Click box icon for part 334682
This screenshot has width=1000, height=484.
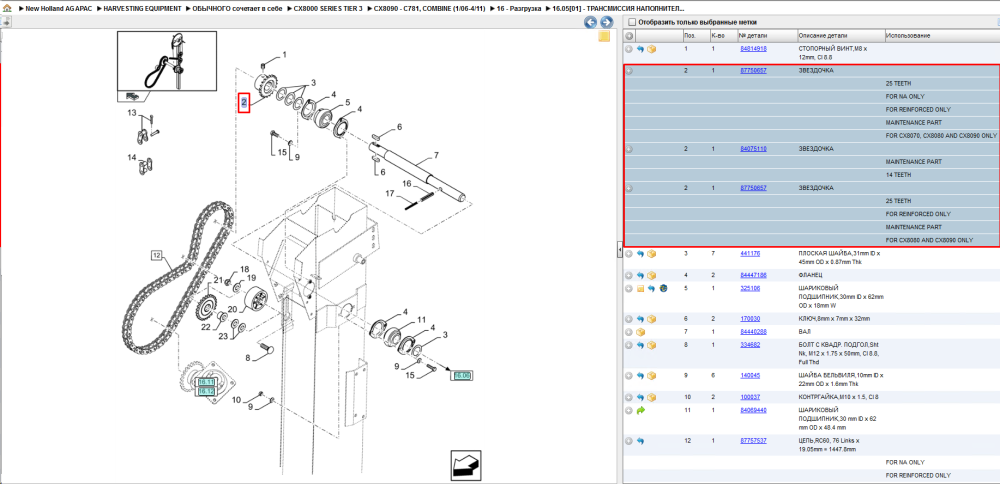651,345
